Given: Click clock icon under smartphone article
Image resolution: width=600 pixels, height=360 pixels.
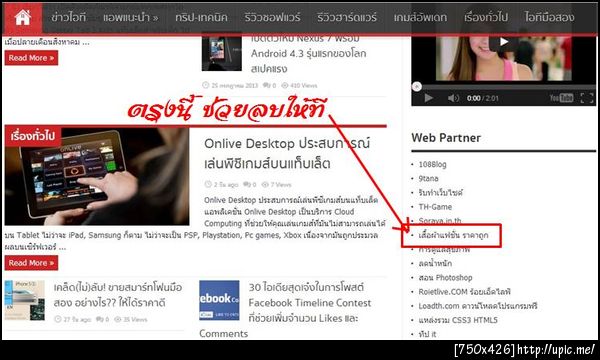Looking at the screenshot, I should [58, 319].
